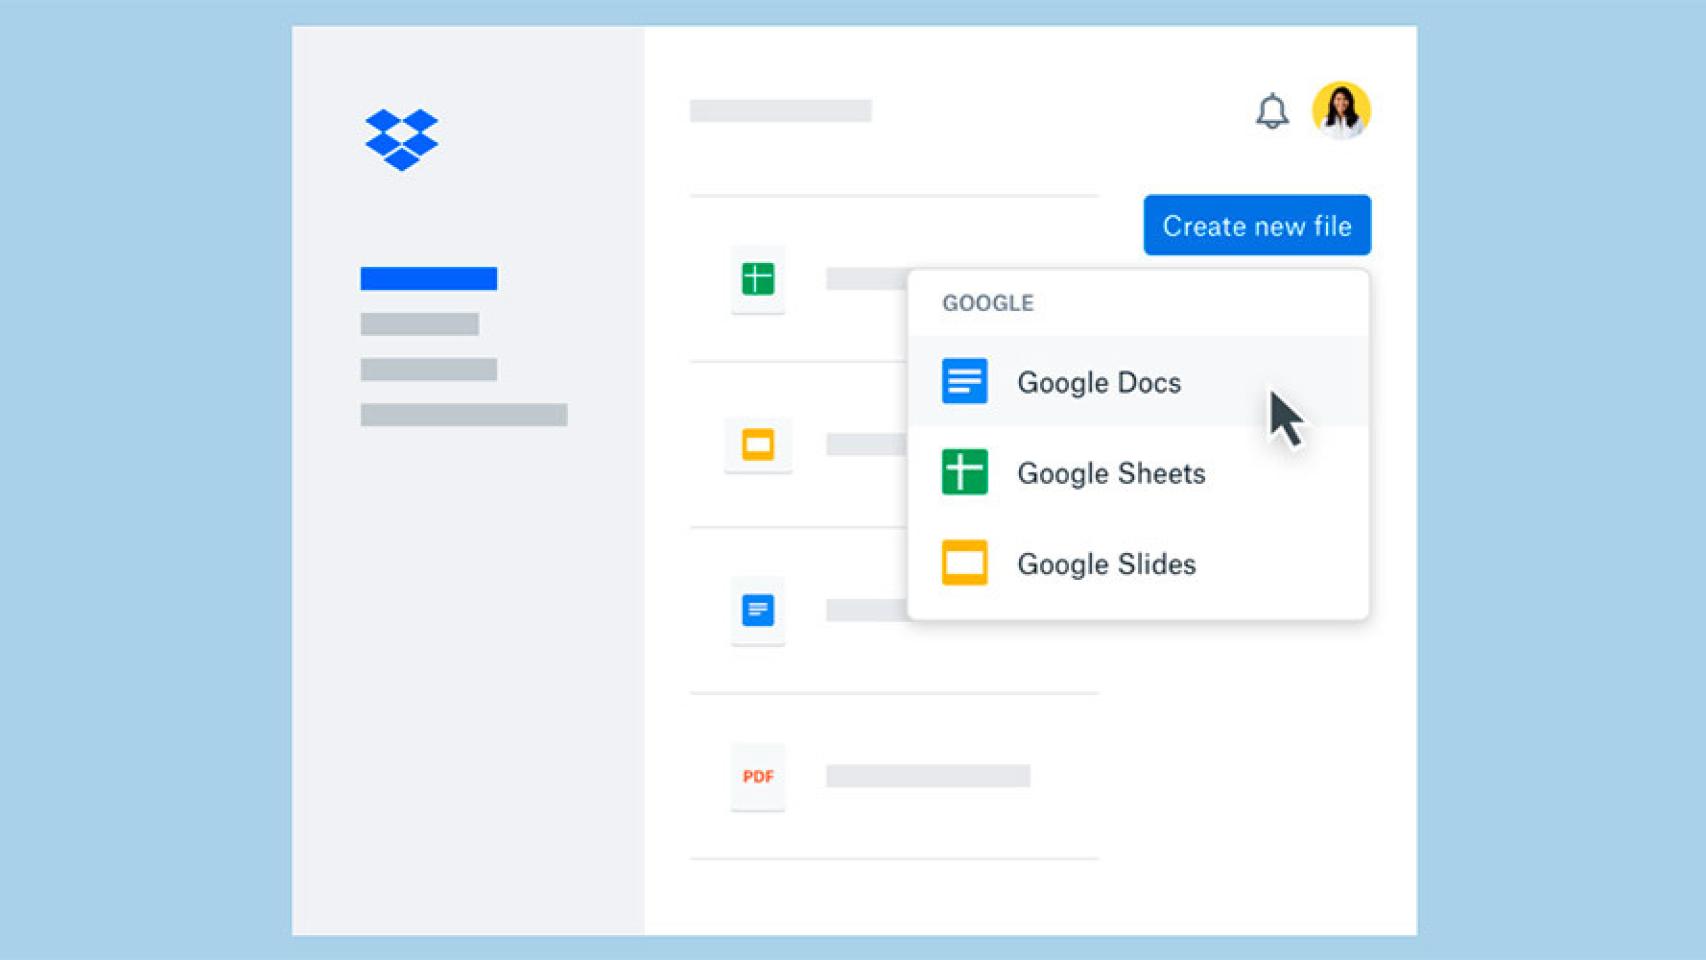Open the yellow Slides file icon in list
The width and height of the screenshot is (1706, 960).
757,444
